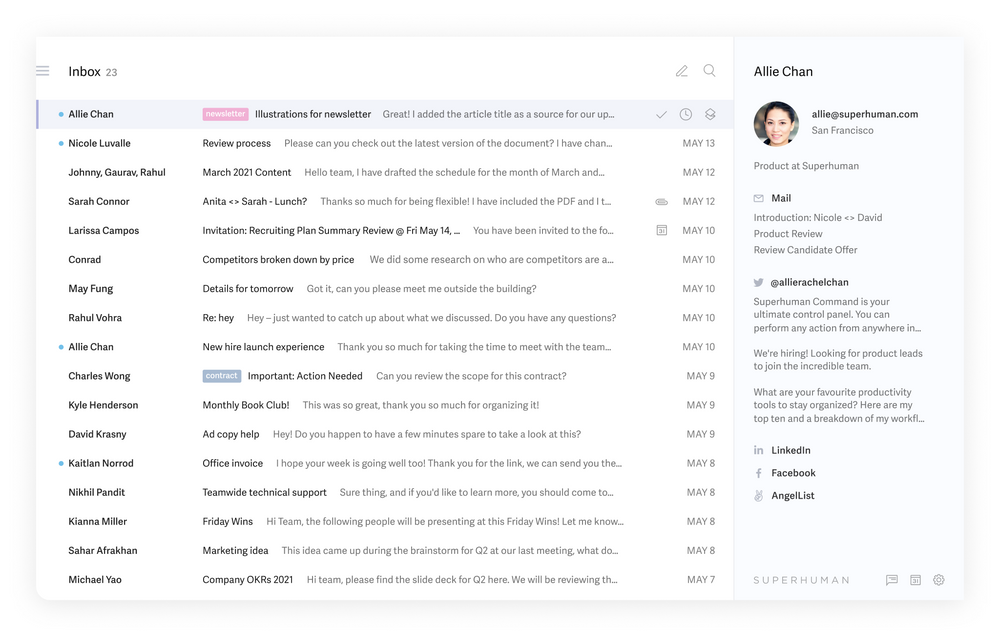
Task: Open the sidebar with the hamburger menu
Action: [x=42, y=71]
